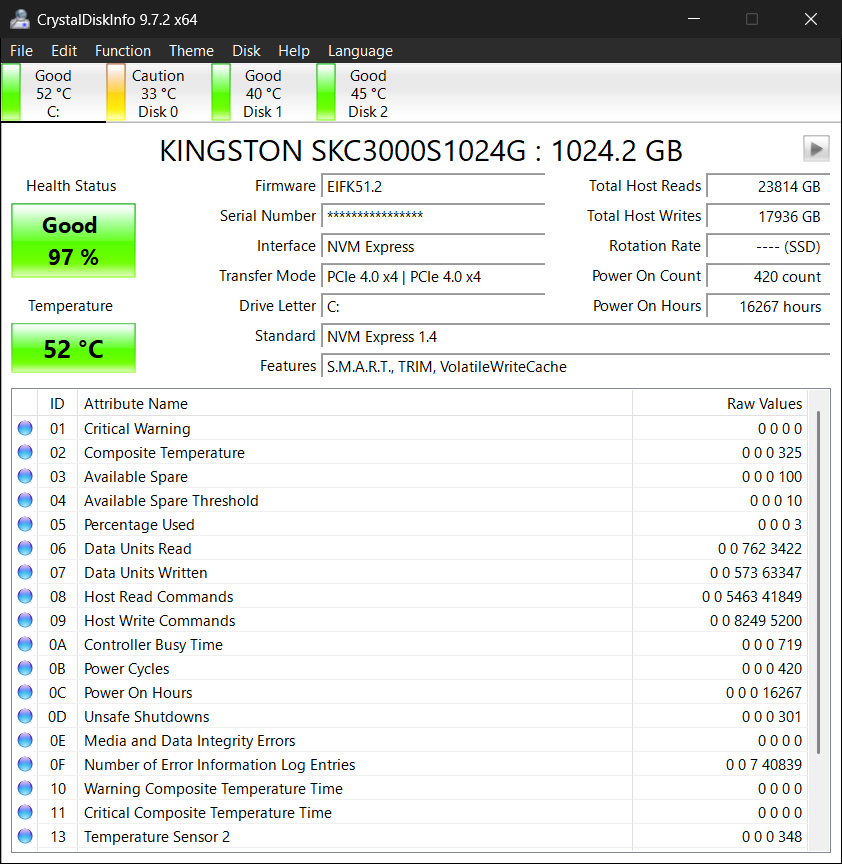
Task: Click status orb for Critical Warning
Action: pos(25,428)
